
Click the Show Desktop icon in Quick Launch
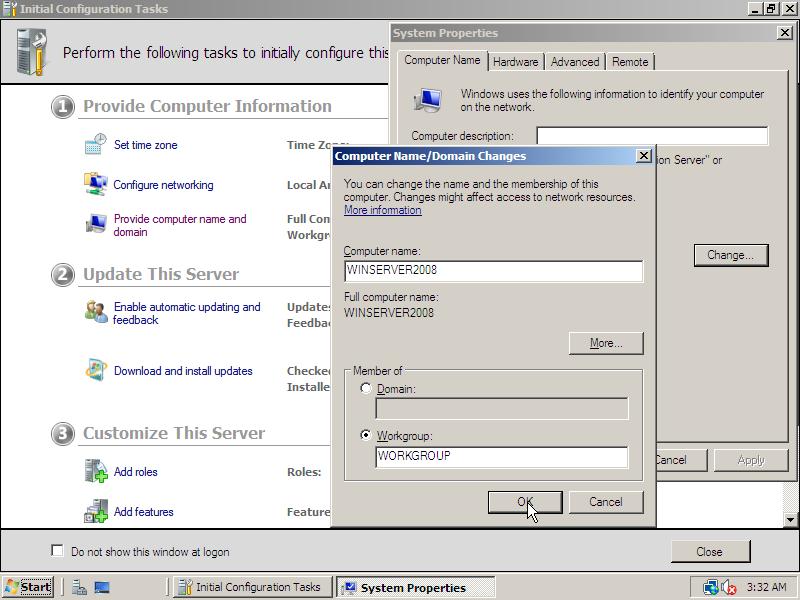[x=102, y=588]
